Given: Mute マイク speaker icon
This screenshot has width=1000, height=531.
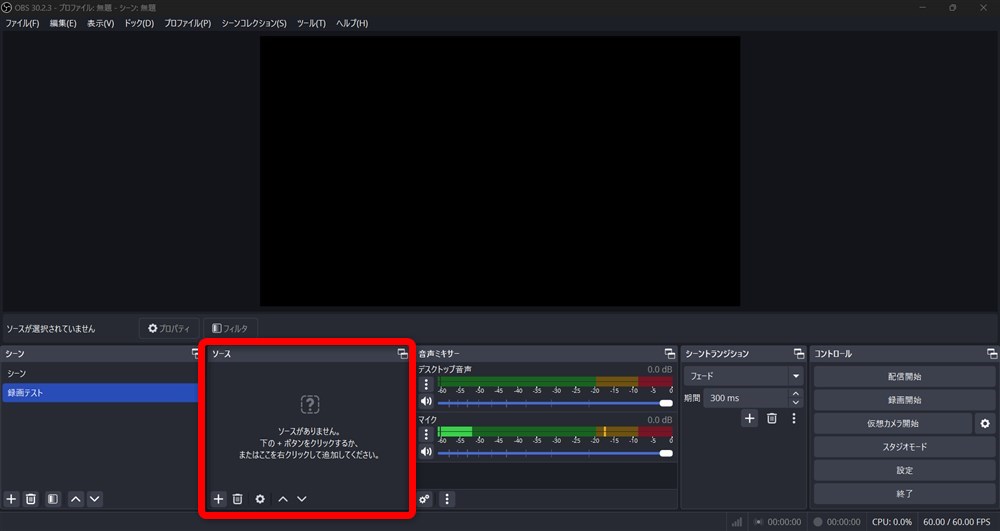Looking at the screenshot, I should [x=427, y=452].
